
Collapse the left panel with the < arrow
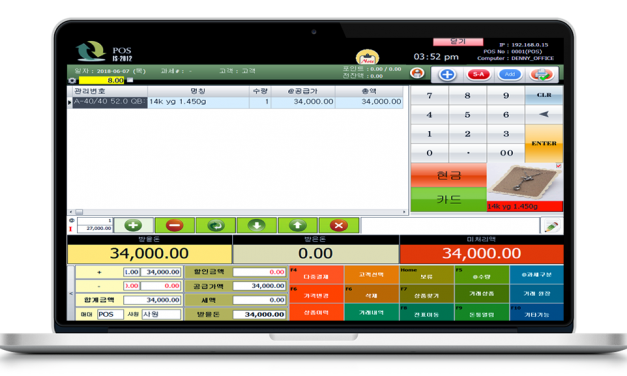pos(71,293)
